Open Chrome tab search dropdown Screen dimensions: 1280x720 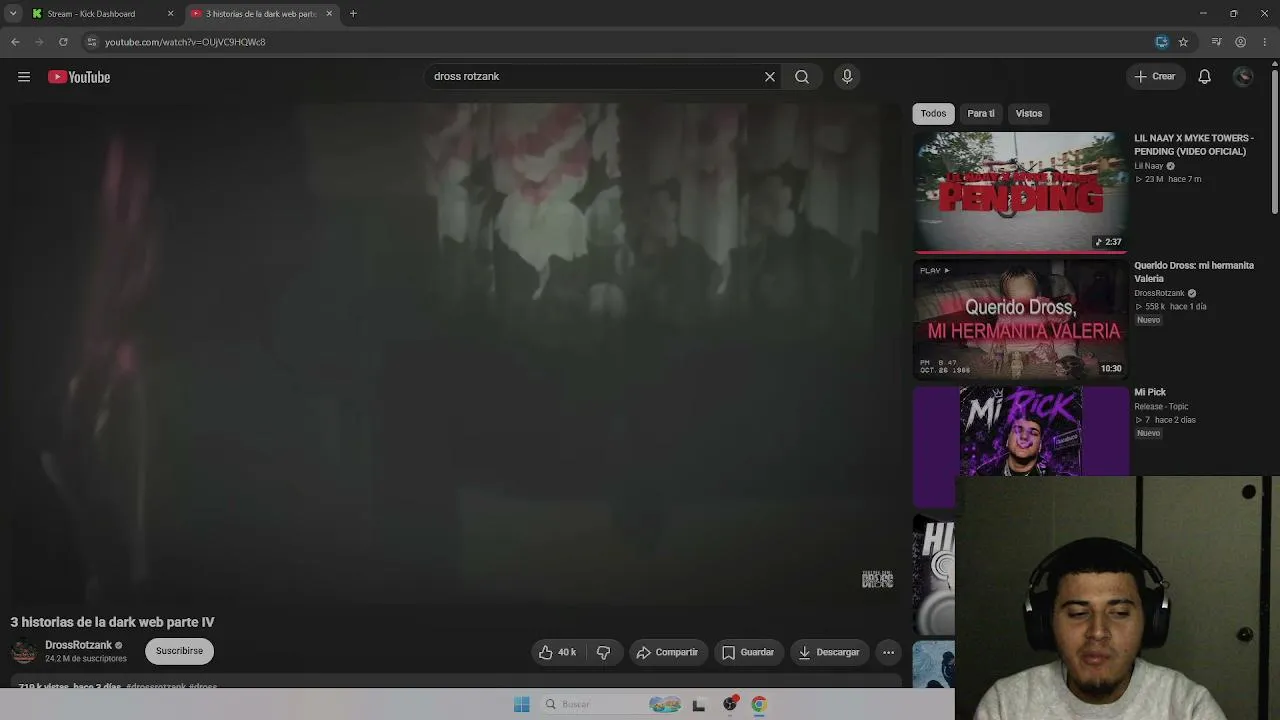pyautogui.click(x=13, y=14)
